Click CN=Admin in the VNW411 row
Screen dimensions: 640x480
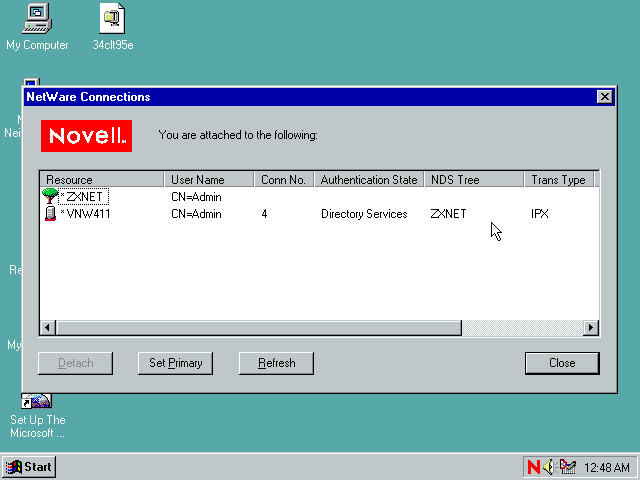pyautogui.click(x=196, y=214)
